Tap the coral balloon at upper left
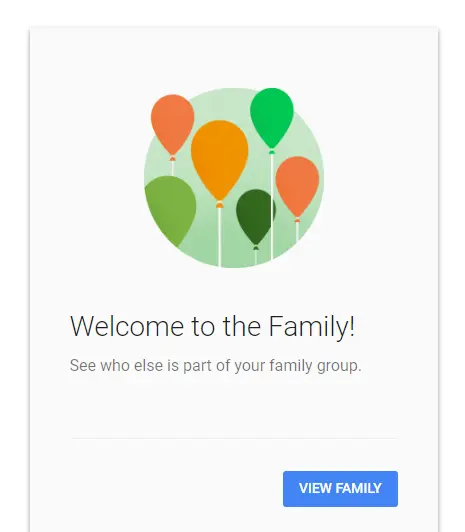This screenshot has height=532, width=465. pyautogui.click(x=173, y=124)
